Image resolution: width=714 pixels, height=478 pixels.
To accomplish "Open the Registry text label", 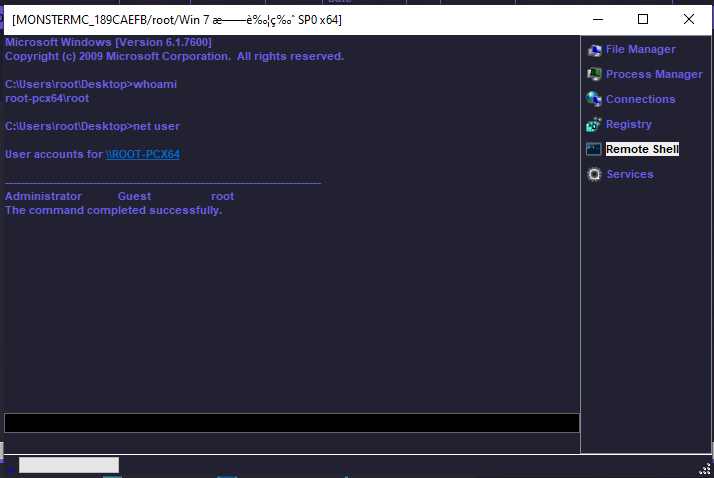I will pos(628,125).
